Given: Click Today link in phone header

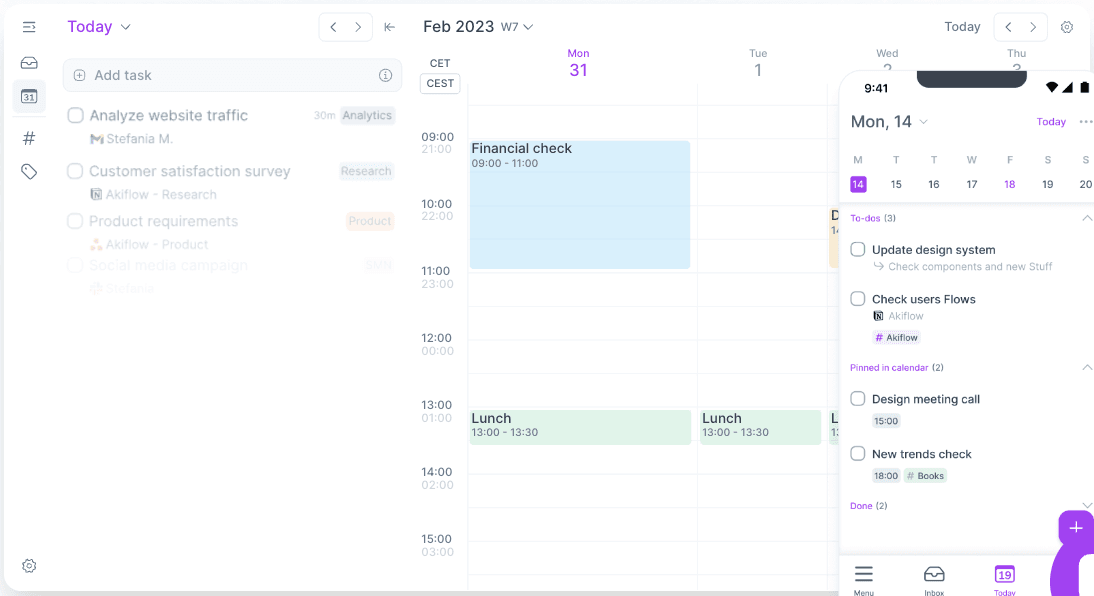Looking at the screenshot, I should point(1051,121).
